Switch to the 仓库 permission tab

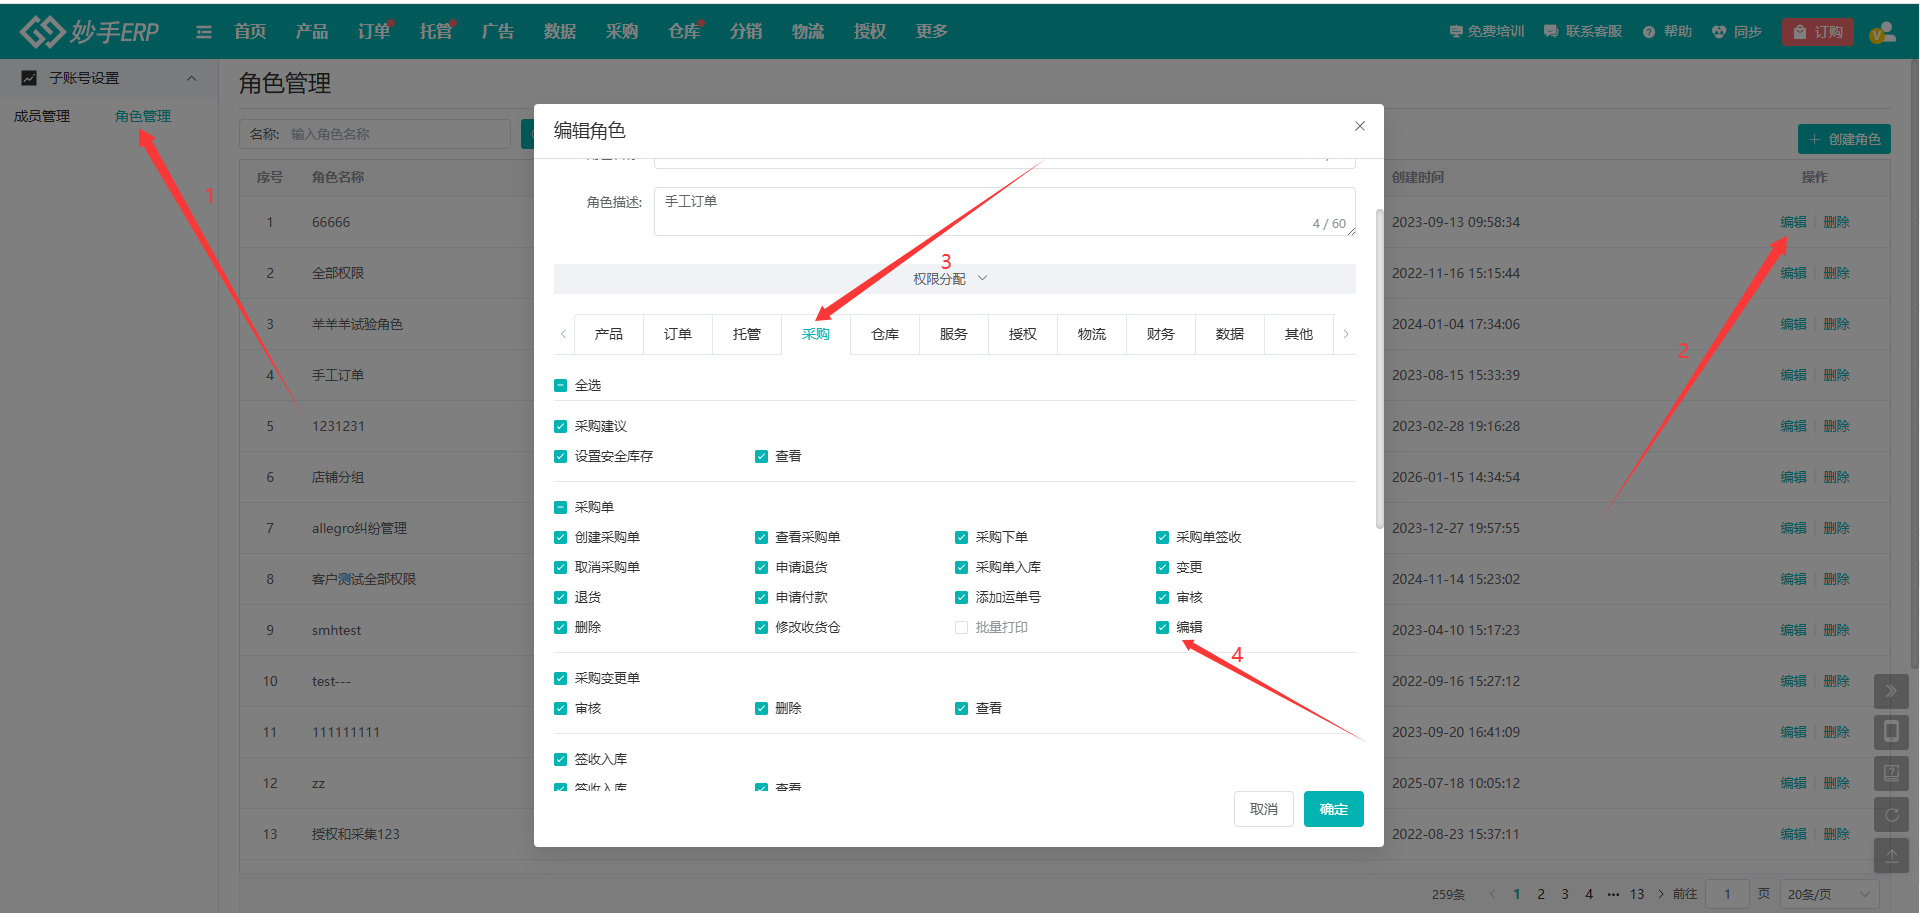[884, 334]
